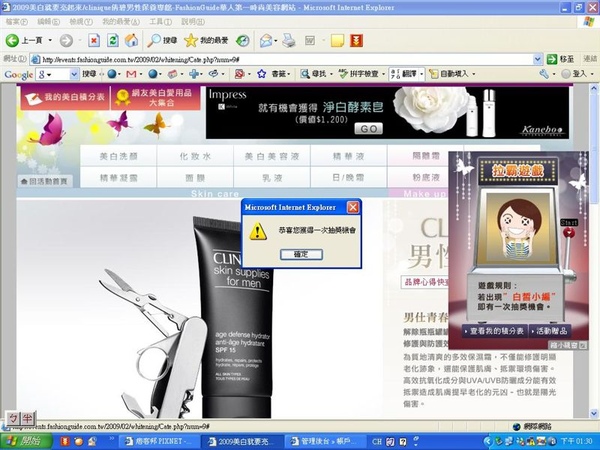
Task: Open 網友美白愛用品大集合 red tab
Action: pos(155,98)
